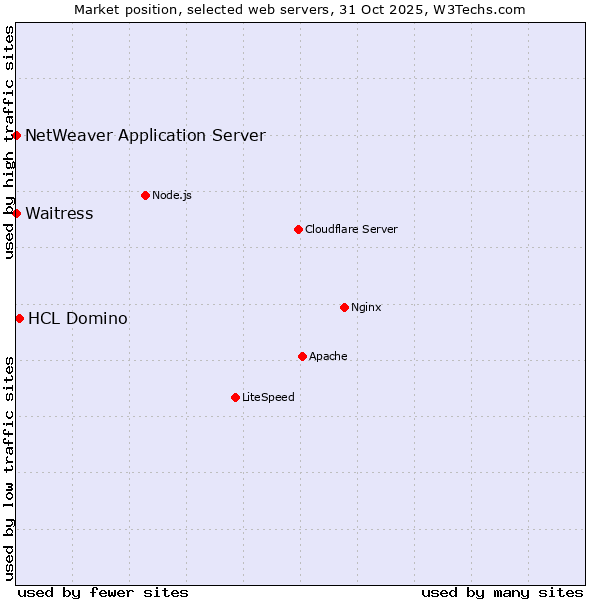Click the 'used by many sites' axis label

[x=502, y=592]
